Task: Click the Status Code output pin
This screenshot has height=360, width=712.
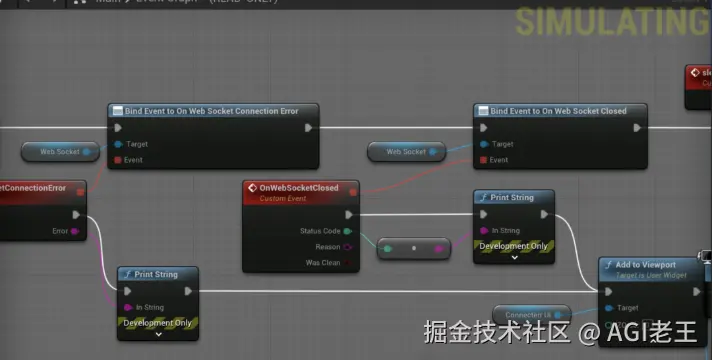Action: coord(347,231)
